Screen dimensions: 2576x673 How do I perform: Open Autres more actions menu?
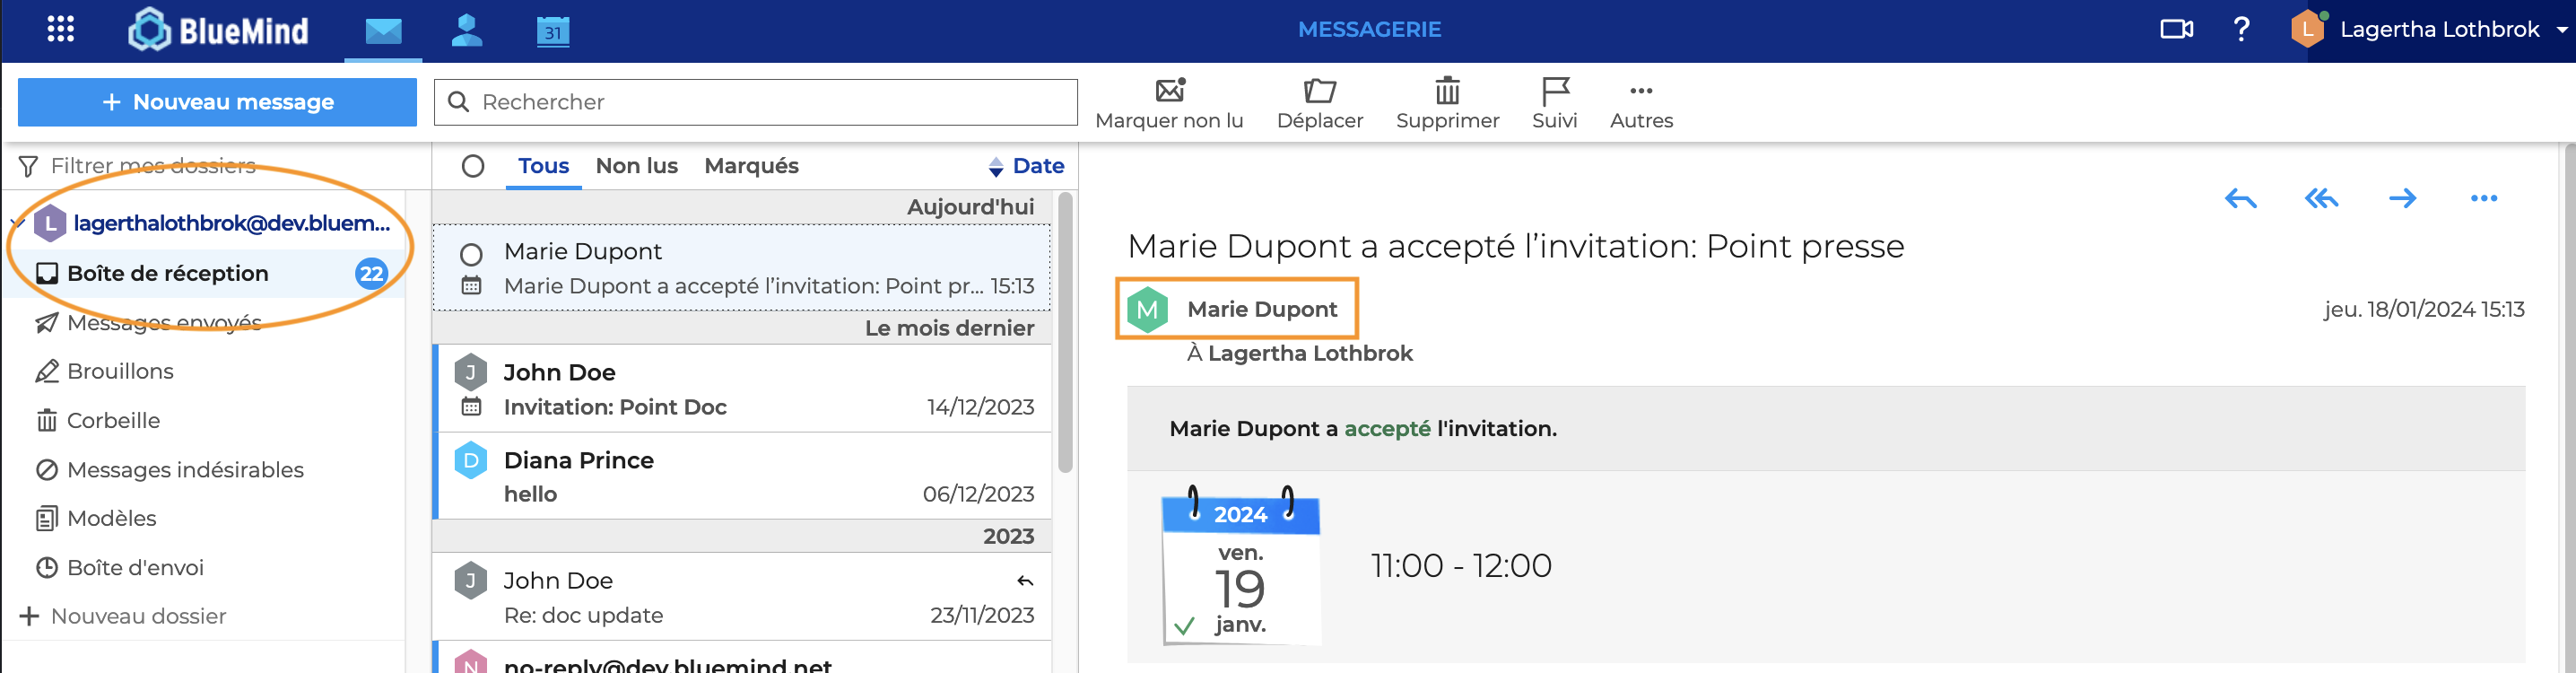[1640, 103]
